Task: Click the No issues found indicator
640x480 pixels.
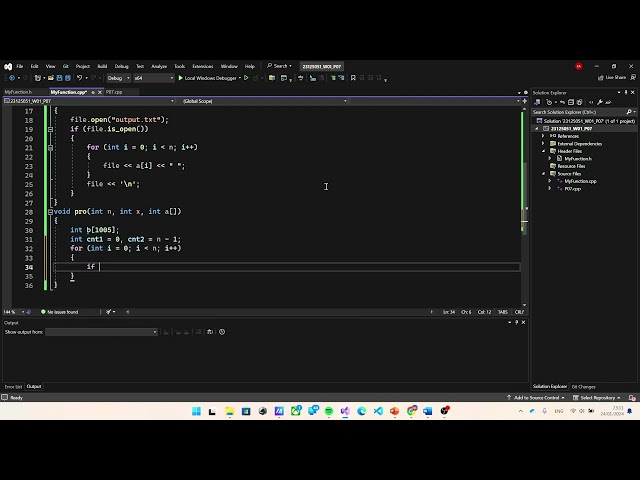Action: pos(60,312)
